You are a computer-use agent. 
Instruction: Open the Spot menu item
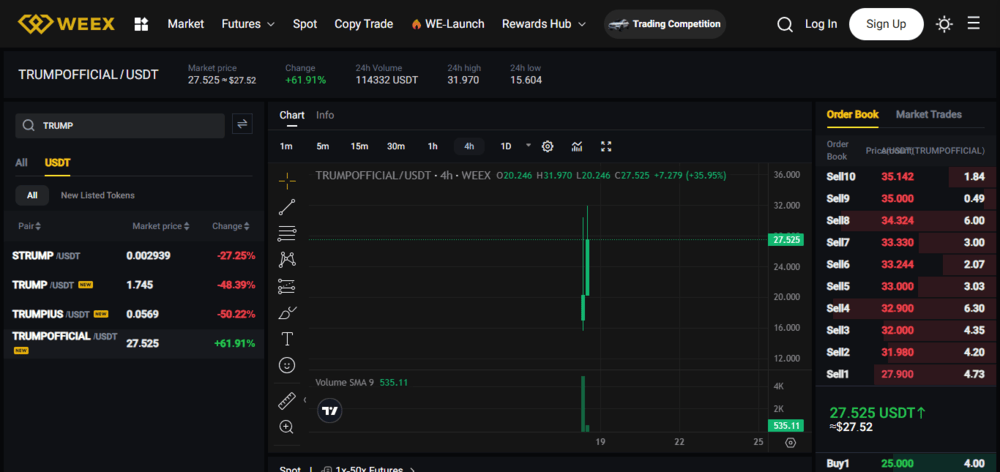coord(305,24)
